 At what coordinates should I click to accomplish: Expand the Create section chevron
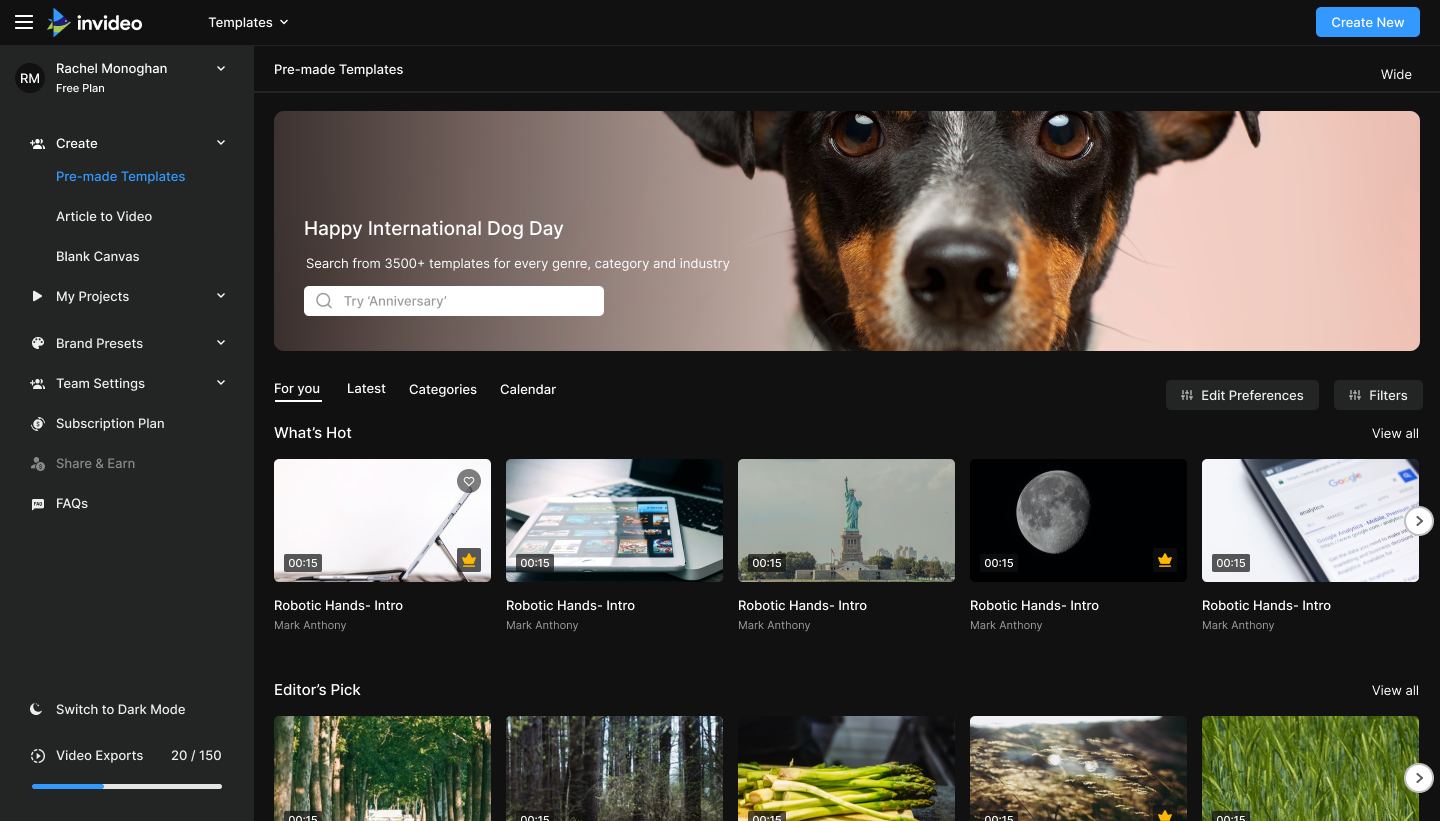[221, 143]
